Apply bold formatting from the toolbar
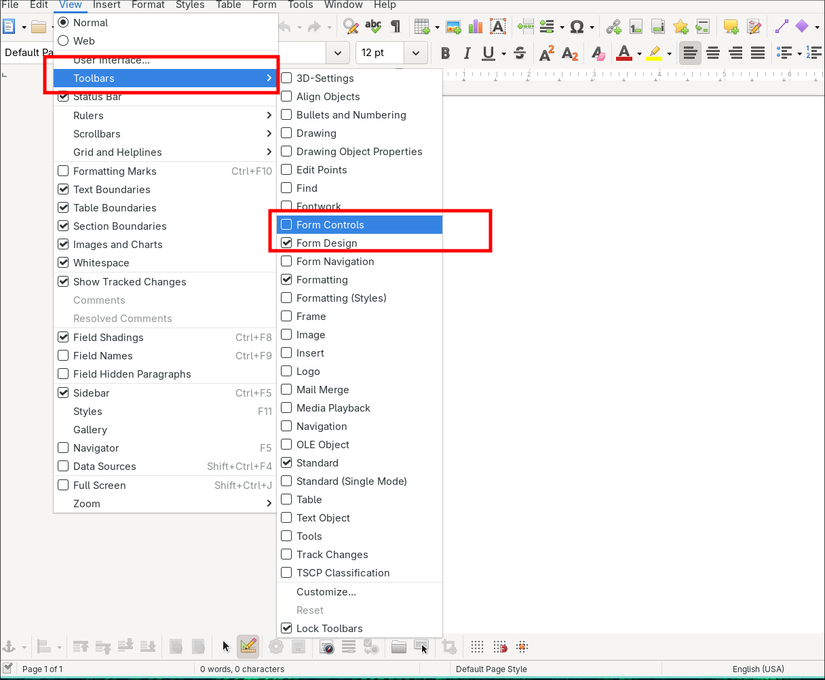The height and width of the screenshot is (680, 825). point(444,53)
